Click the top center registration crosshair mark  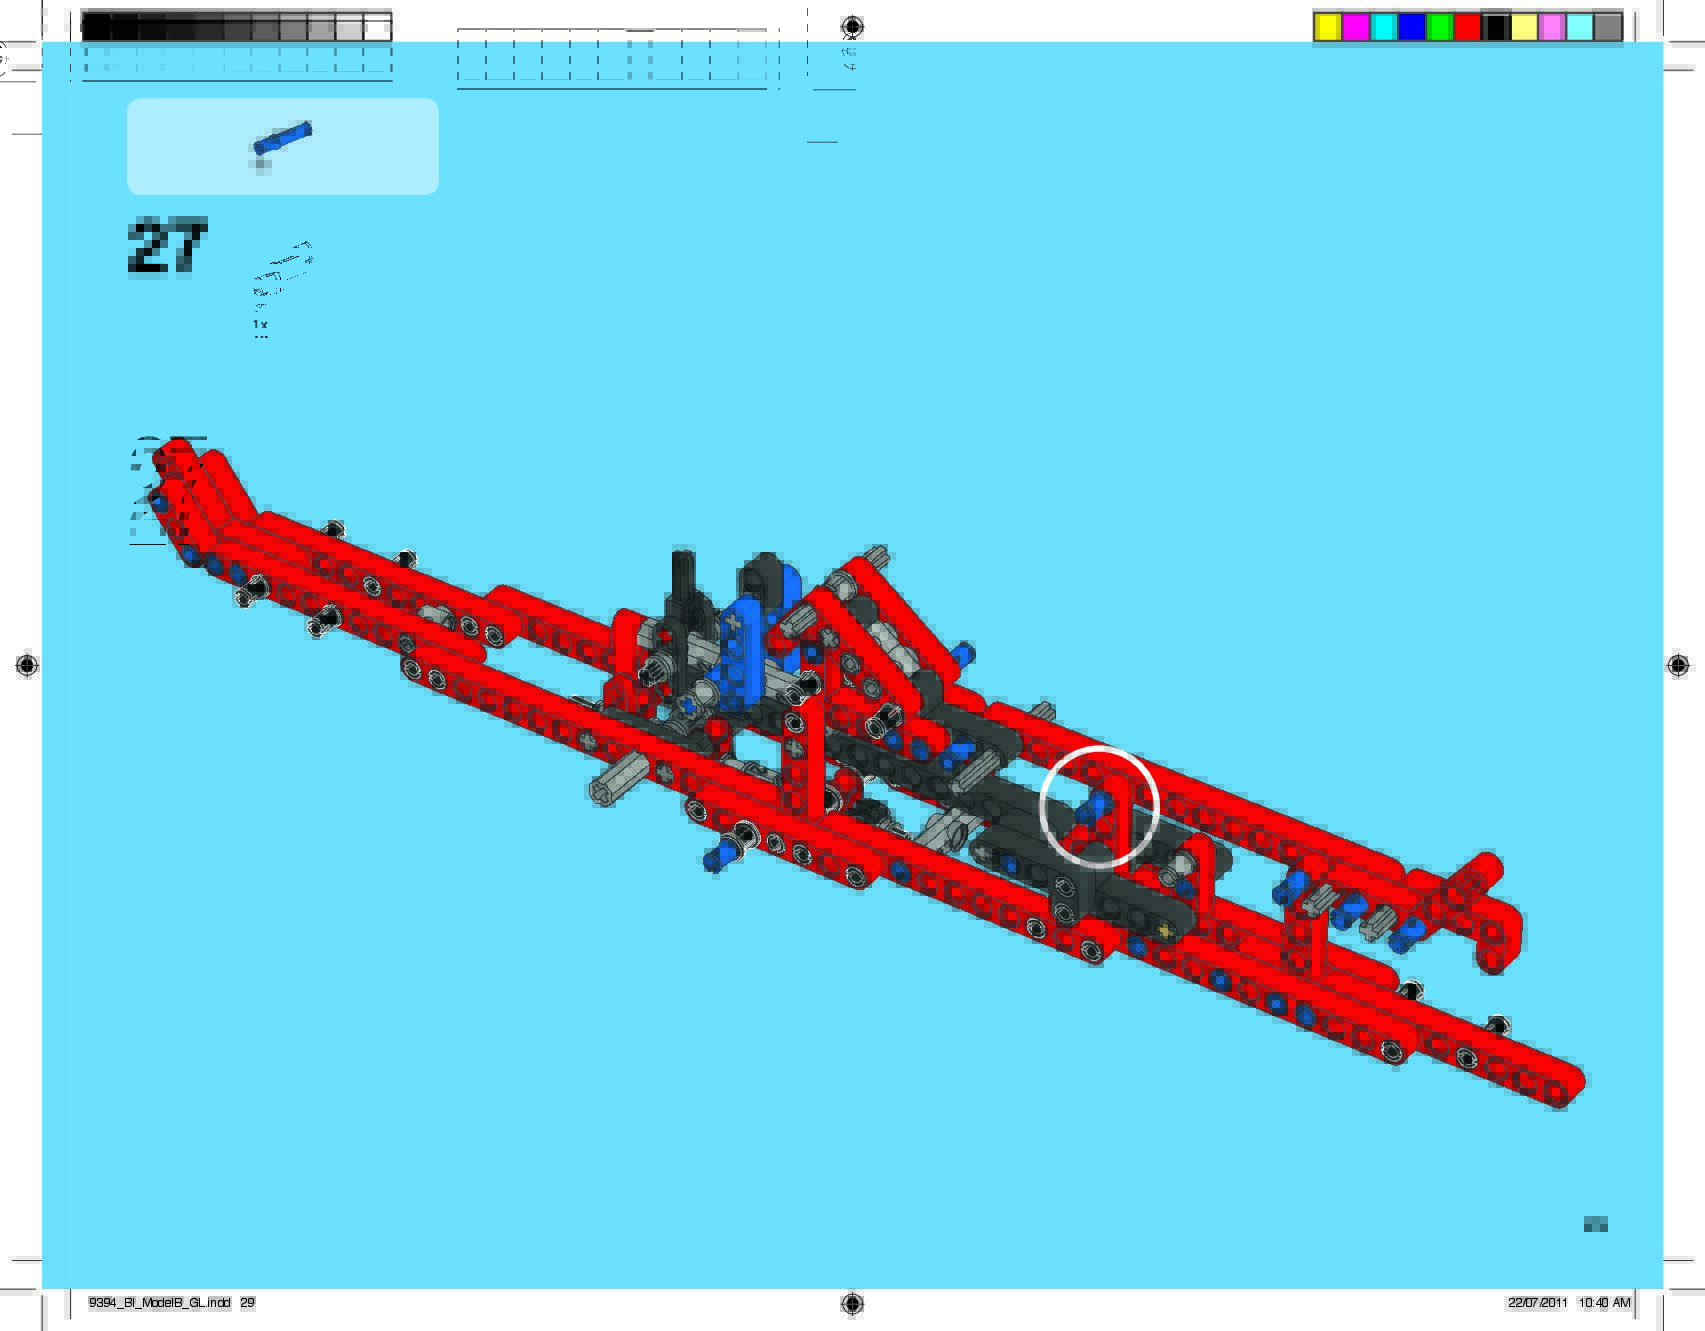tap(852, 26)
